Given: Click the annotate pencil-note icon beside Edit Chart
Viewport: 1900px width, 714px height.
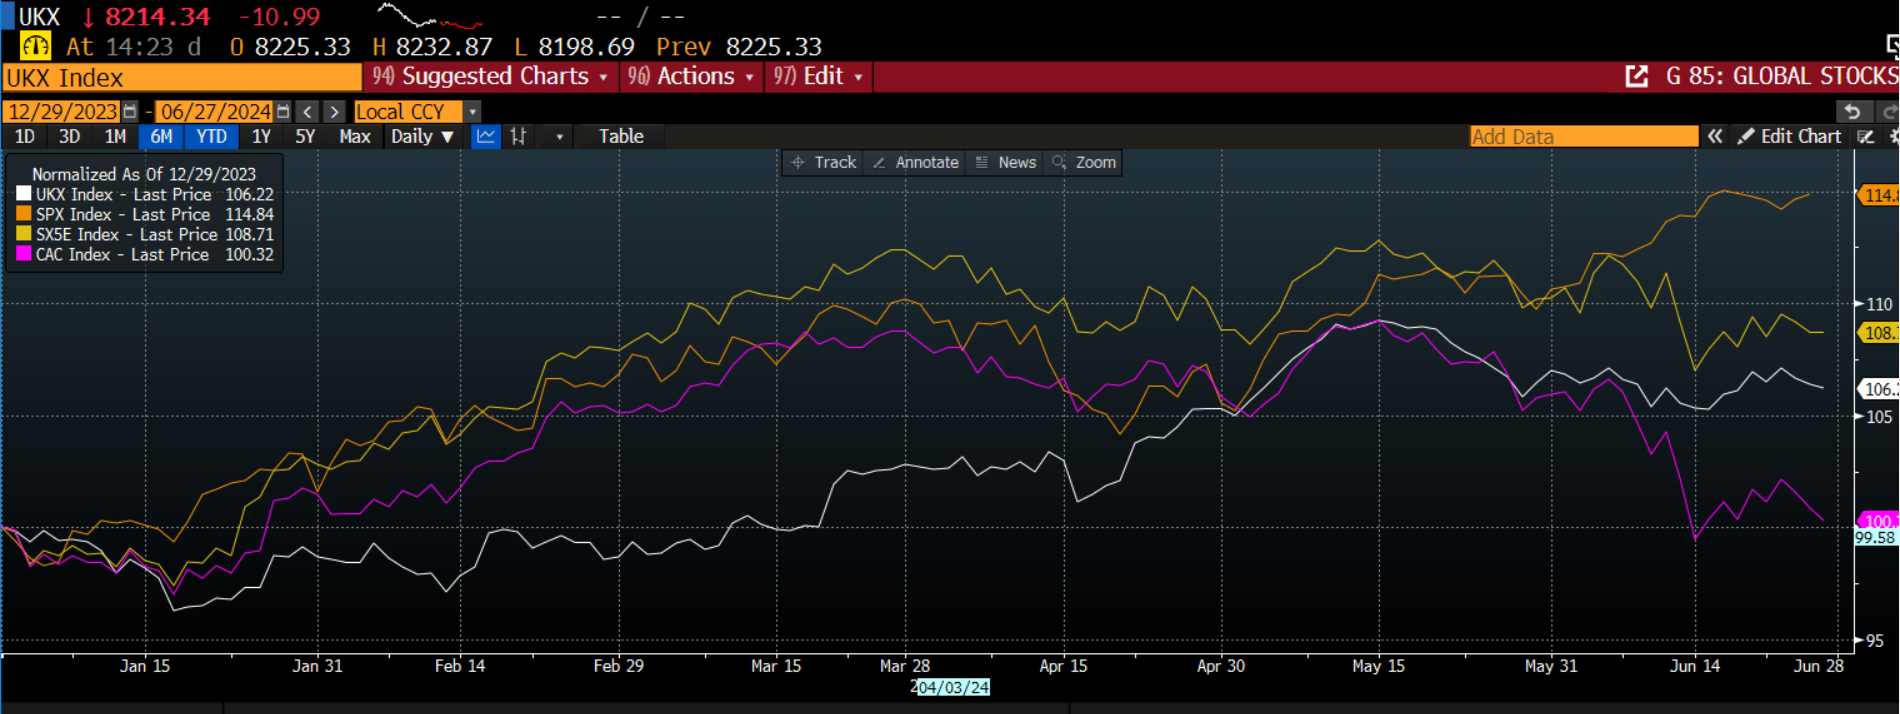Looking at the screenshot, I should tap(1866, 137).
